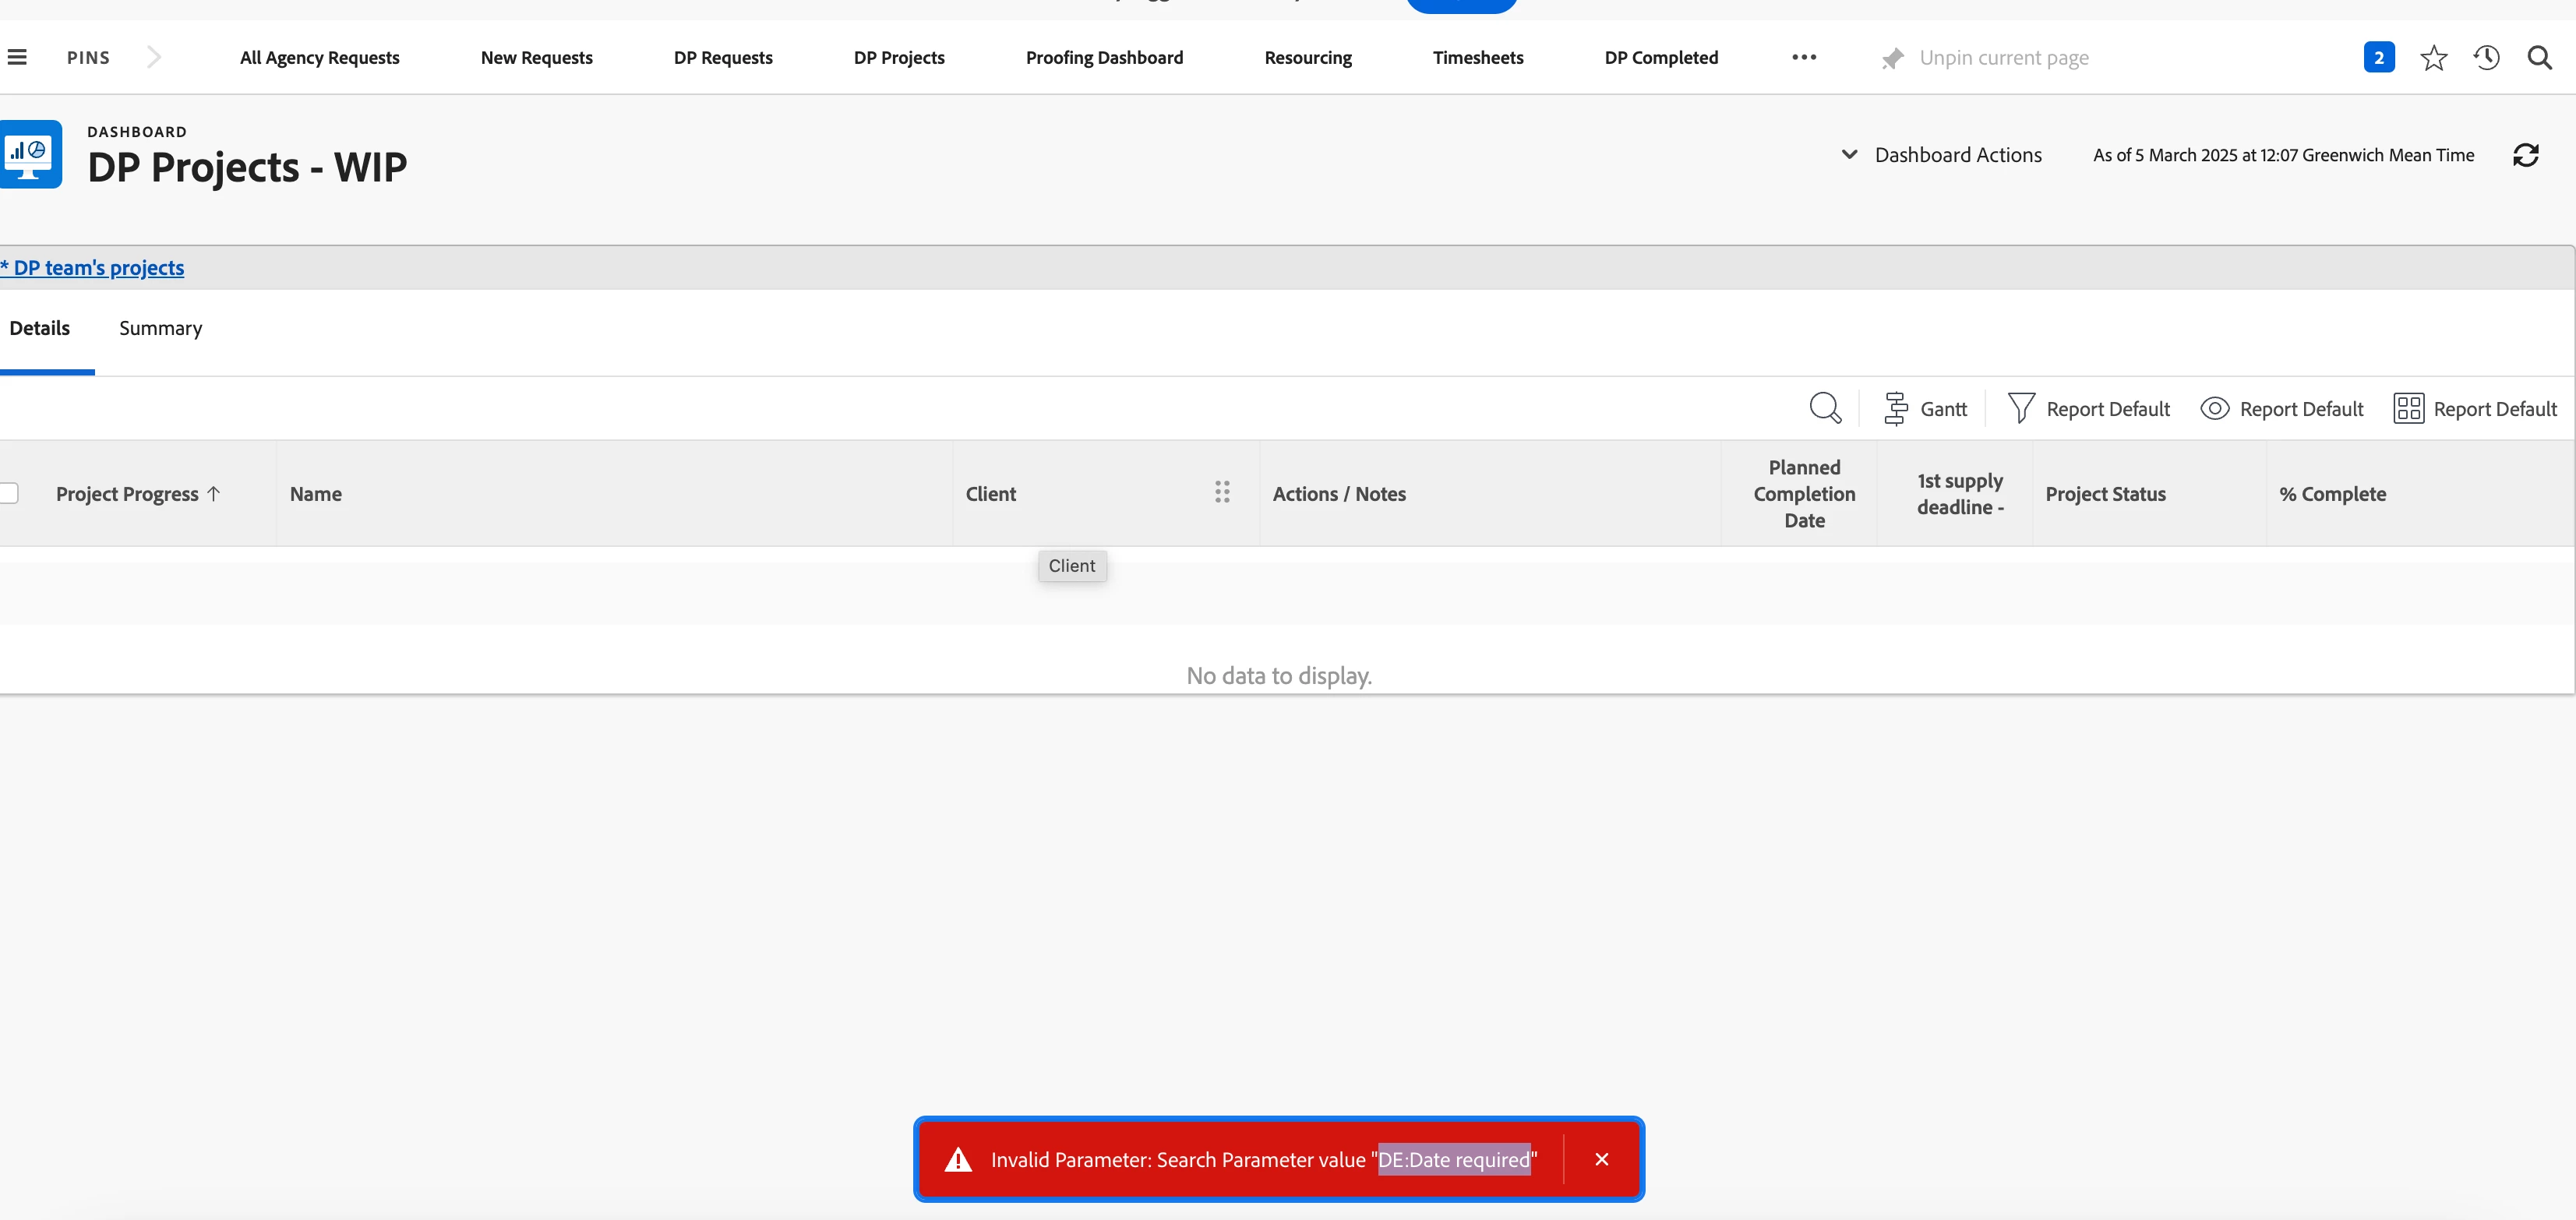
Task: Open the DP Requests pinned page
Action: coord(722,57)
